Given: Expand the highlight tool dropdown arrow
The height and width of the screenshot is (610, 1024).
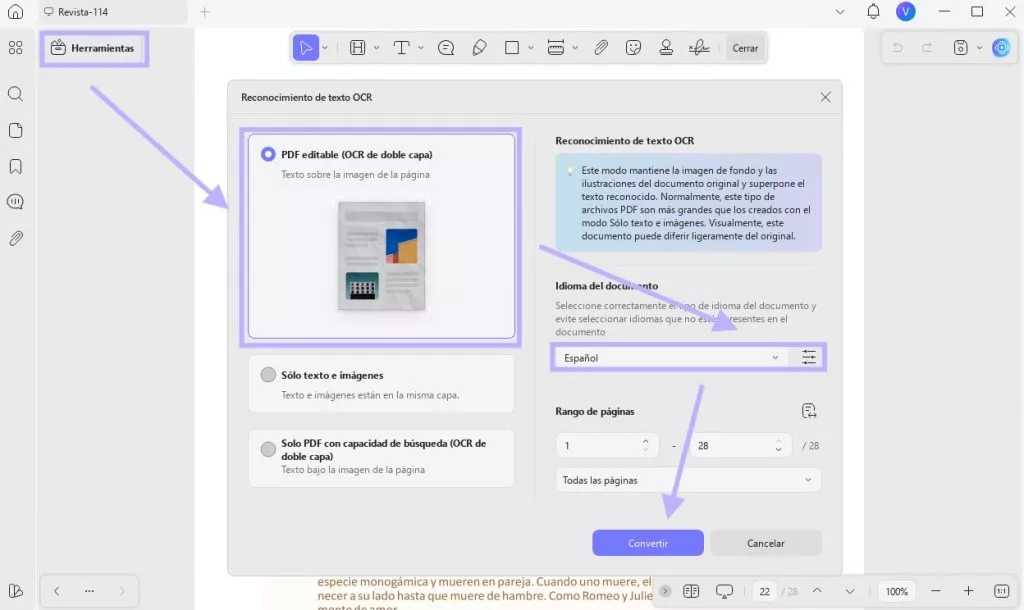Looking at the screenshot, I should pyautogui.click(x=376, y=48).
